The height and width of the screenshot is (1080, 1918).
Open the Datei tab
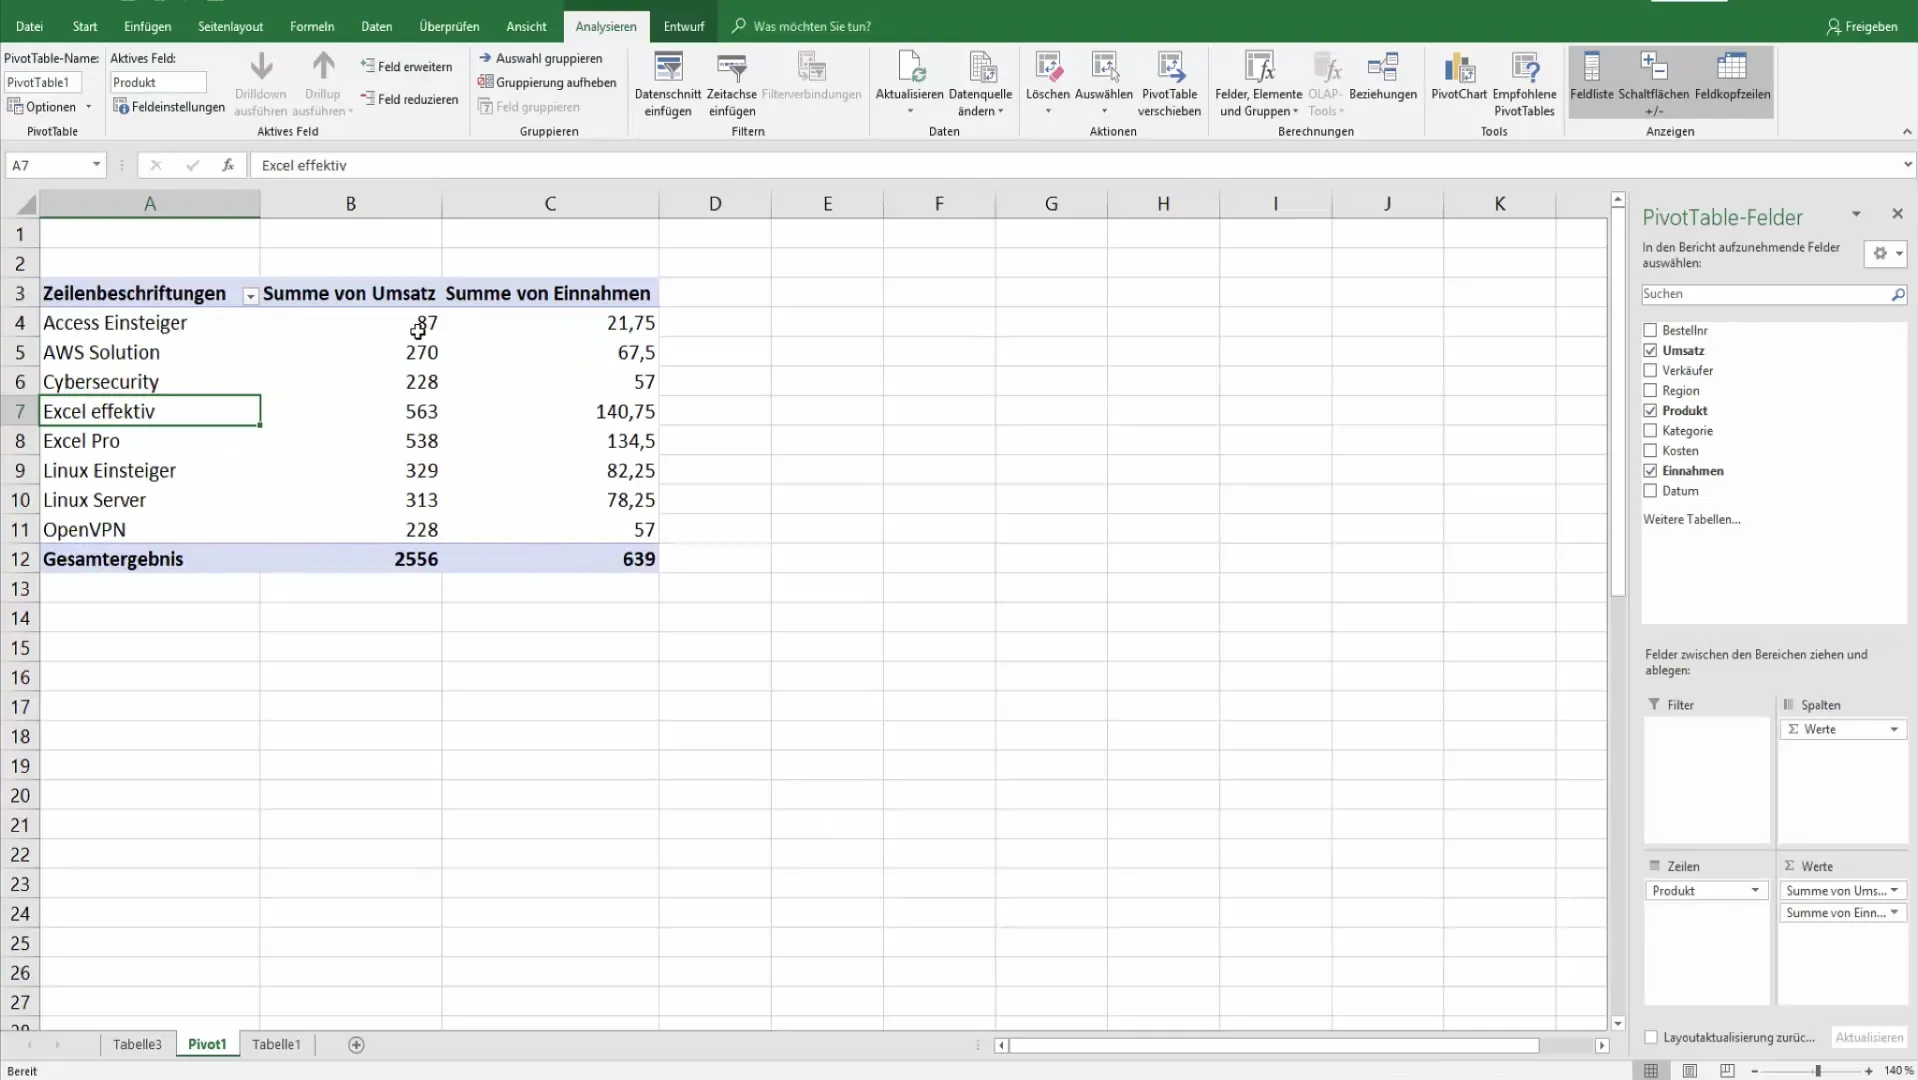tap(29, 26)
